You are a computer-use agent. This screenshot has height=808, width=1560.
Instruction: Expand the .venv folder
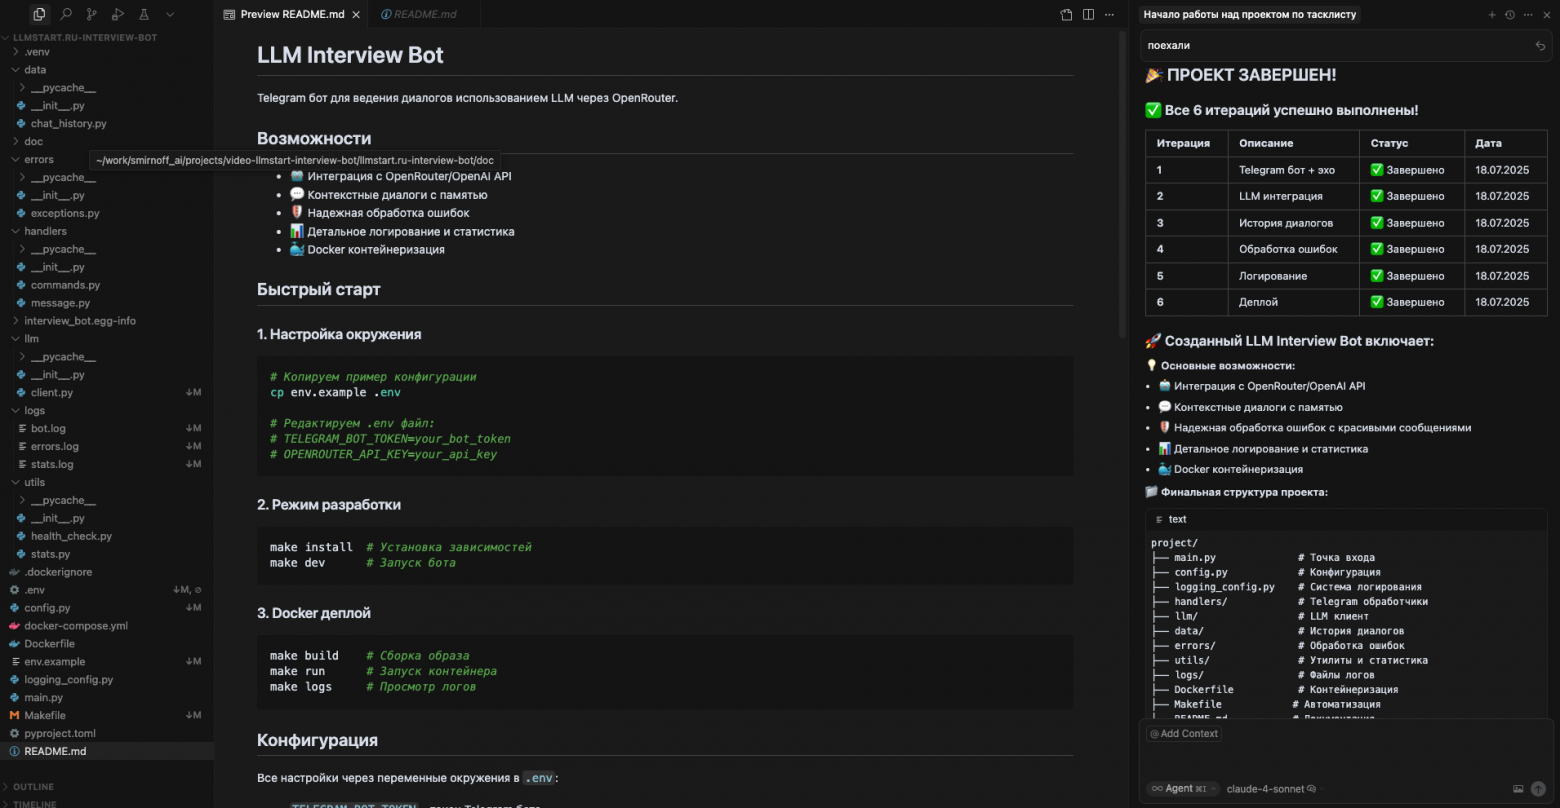tap(36, 52)
